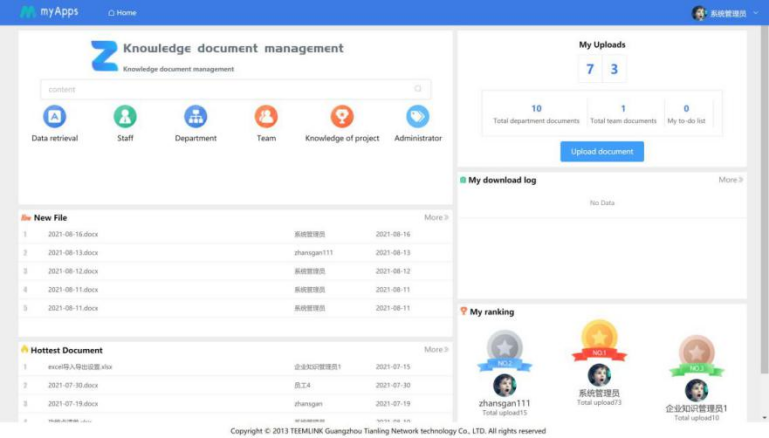Open the hottest document 2021-07-30.docx
This screenshot has height=438, width=769.
73,385
